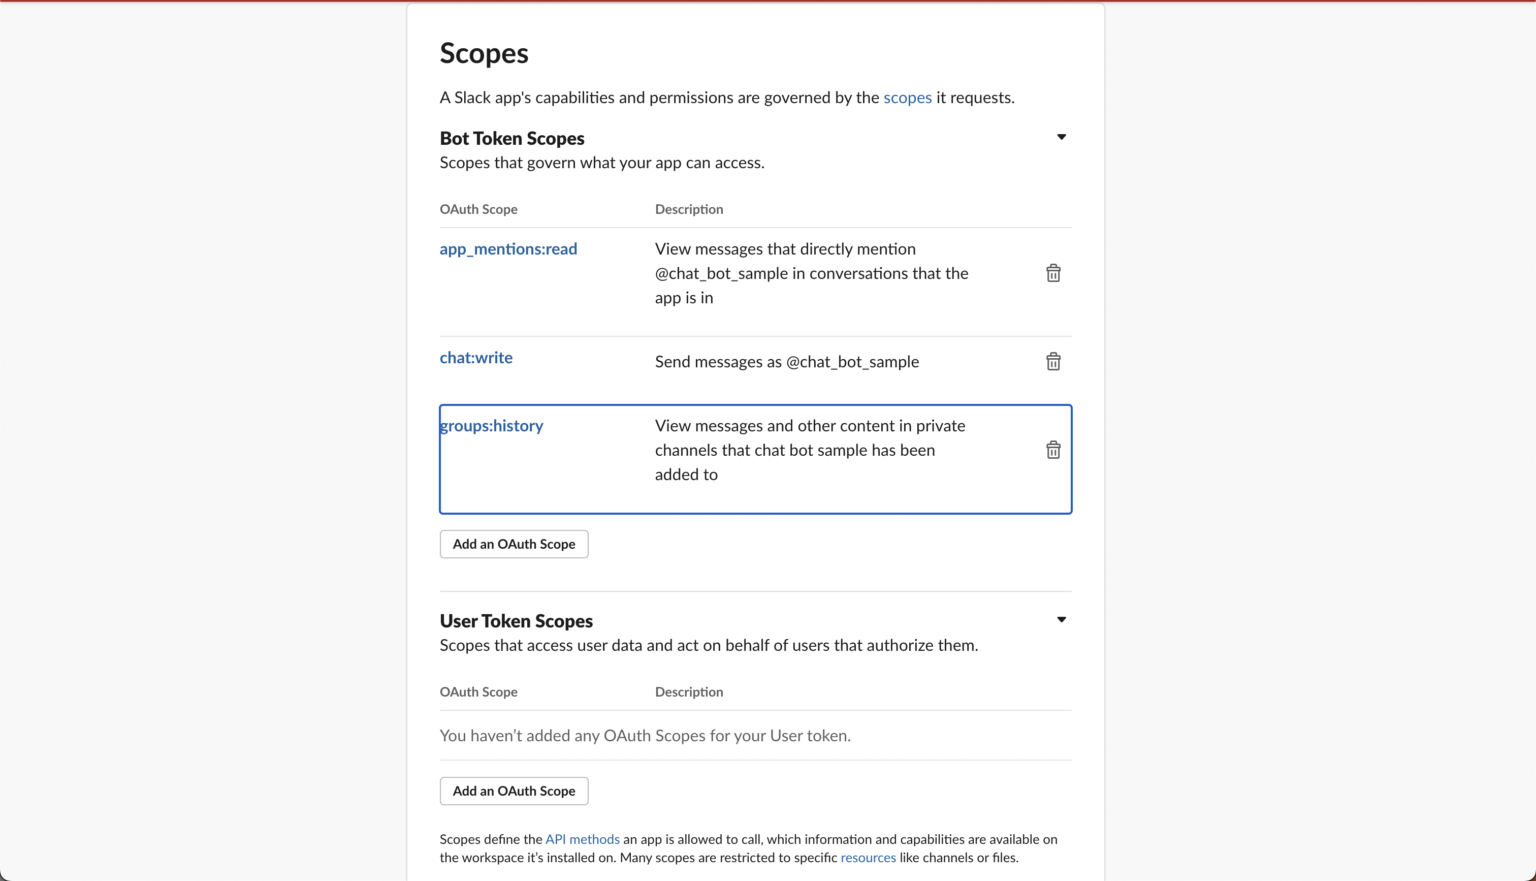1536x881 pixels.
Task: Click the User Token Scopes heading
Action: (x=516, y=621)
